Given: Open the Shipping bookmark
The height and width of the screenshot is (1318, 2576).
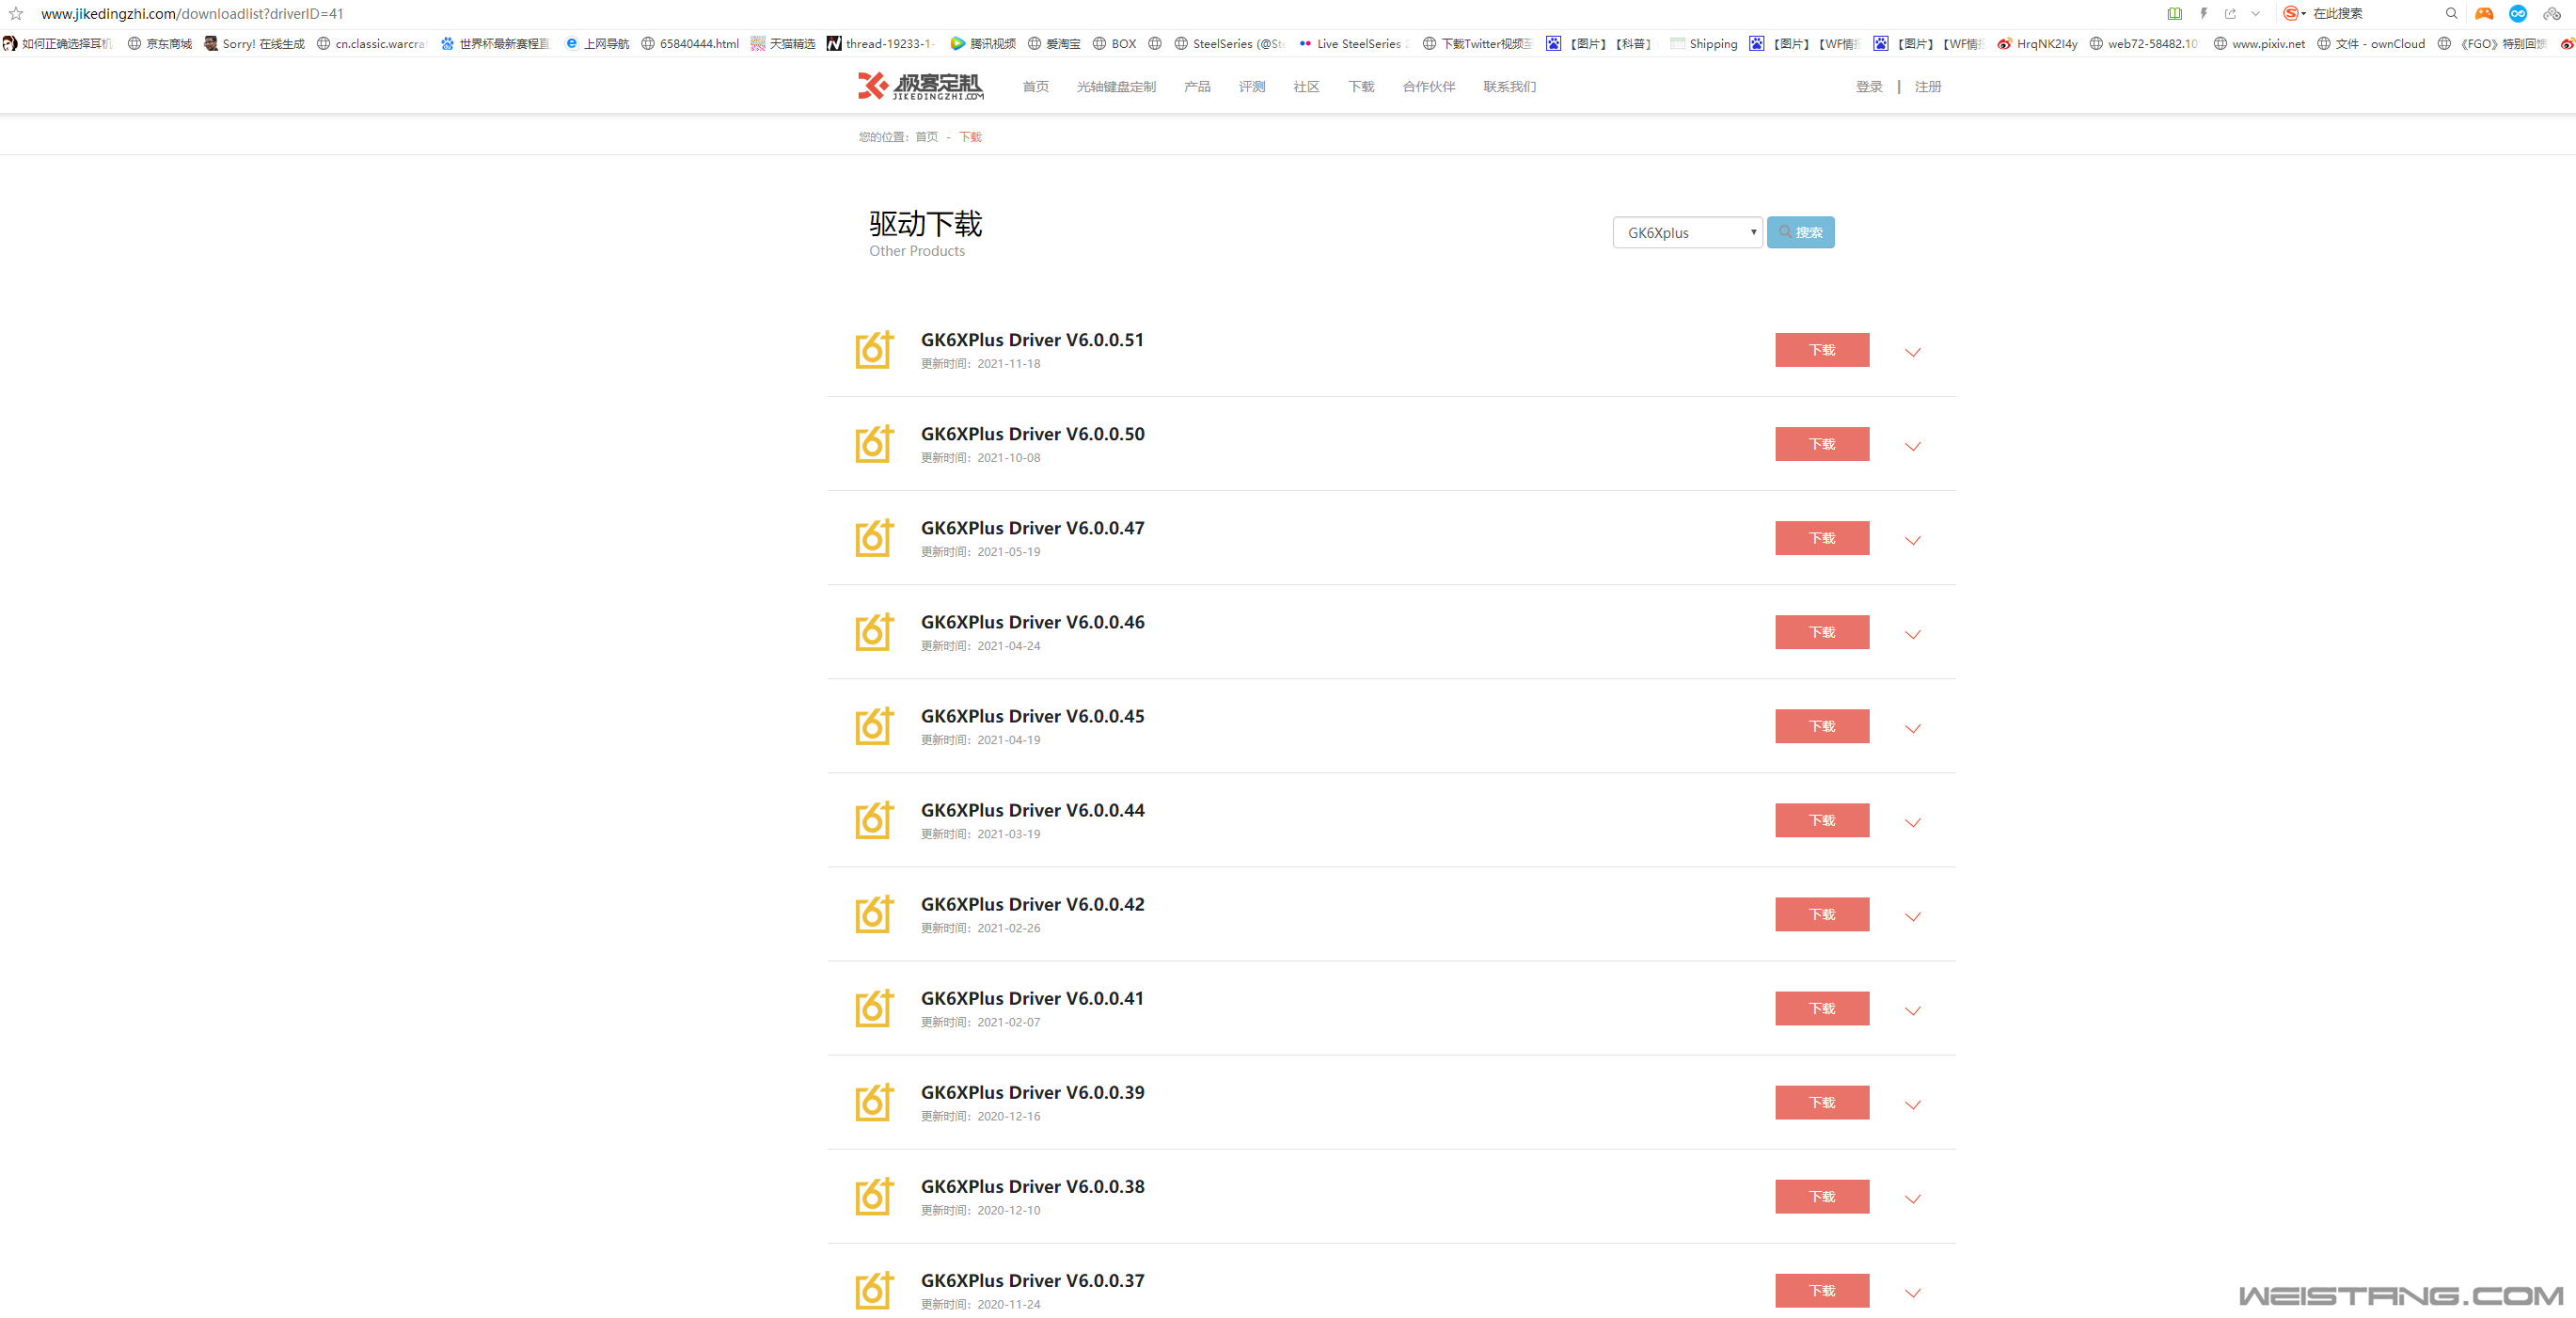Looking at the screenshot, I should (x=1704, y=44).
